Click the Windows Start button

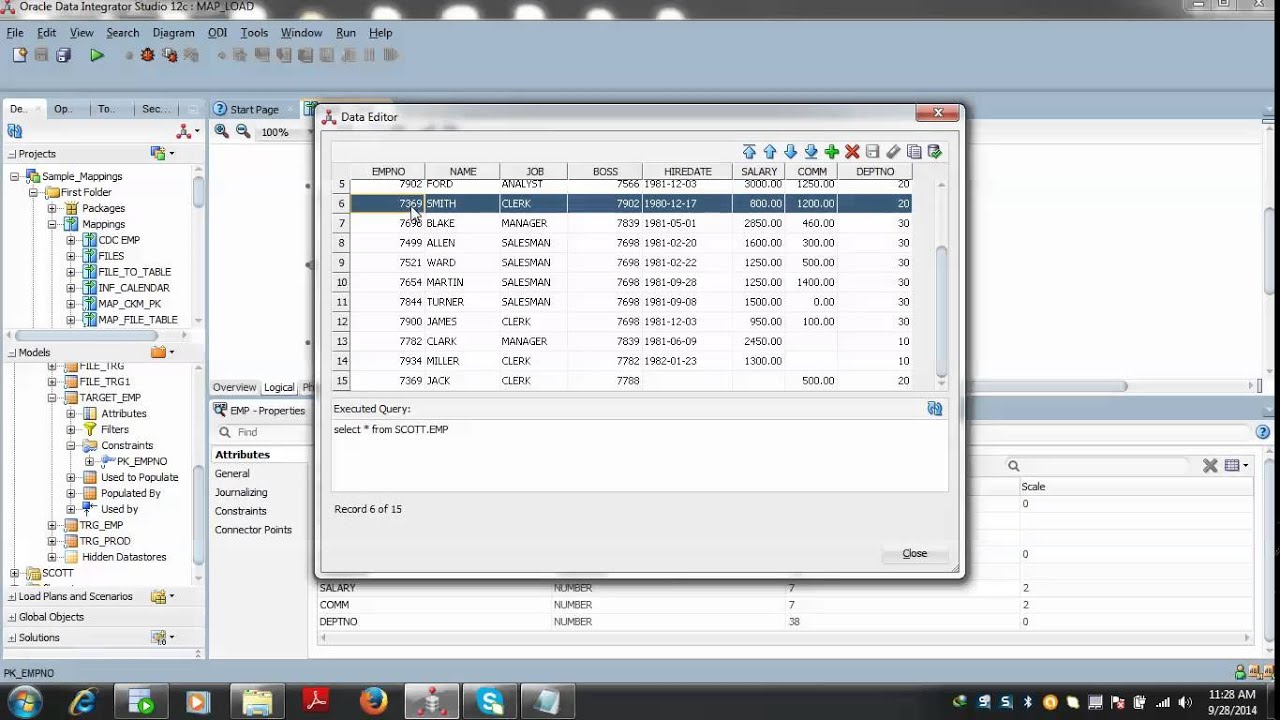[23, 702]
